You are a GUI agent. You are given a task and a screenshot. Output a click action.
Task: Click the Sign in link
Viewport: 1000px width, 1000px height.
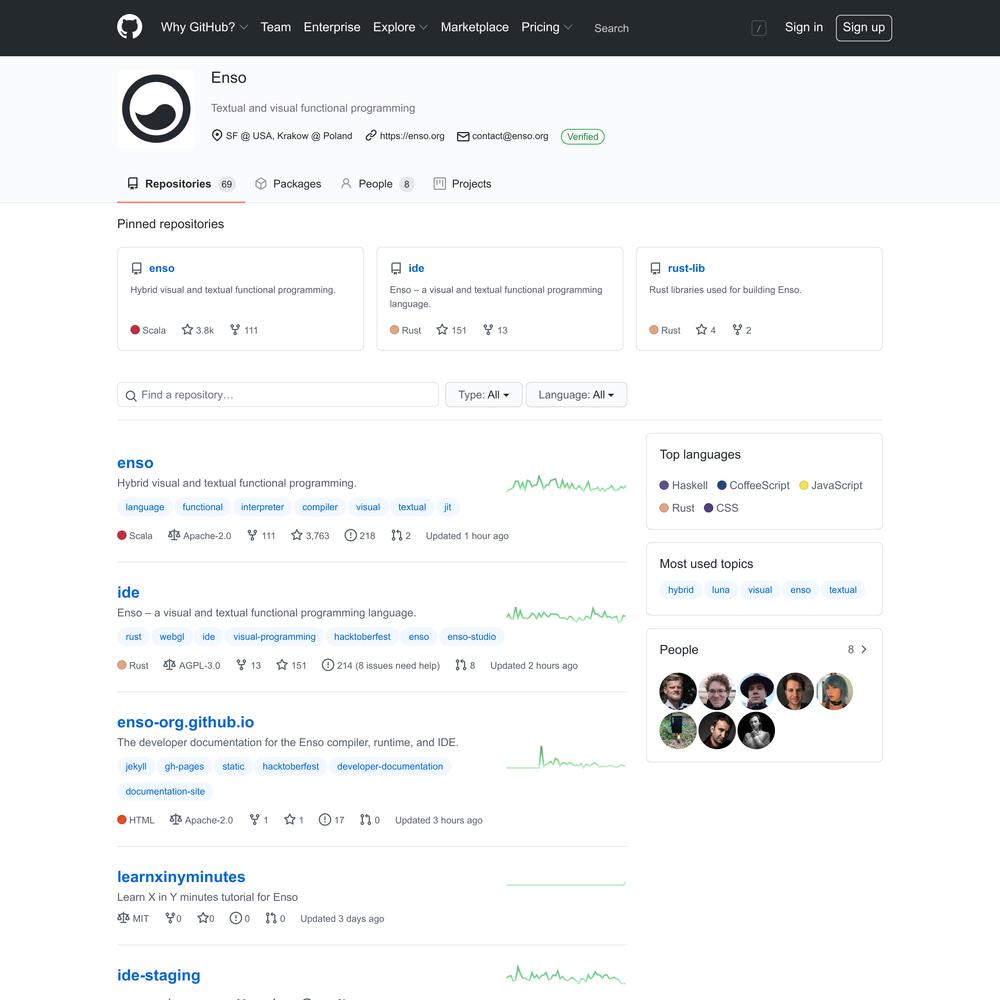804,27
